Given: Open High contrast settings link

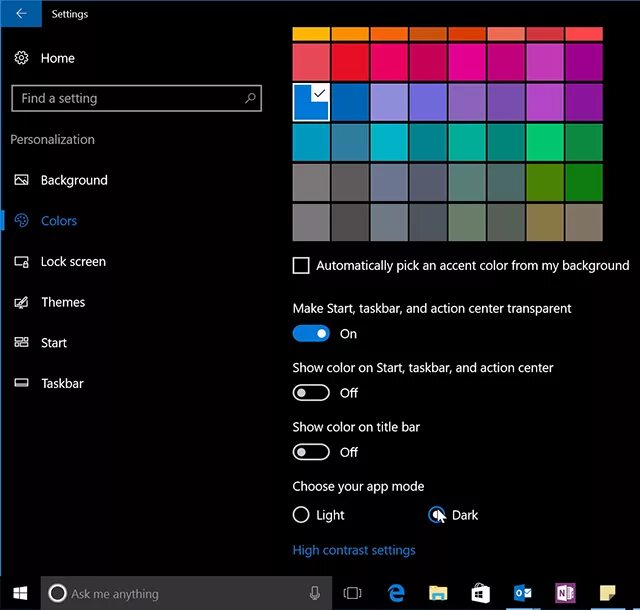Looking at the screenshot, I should (354, 550).
